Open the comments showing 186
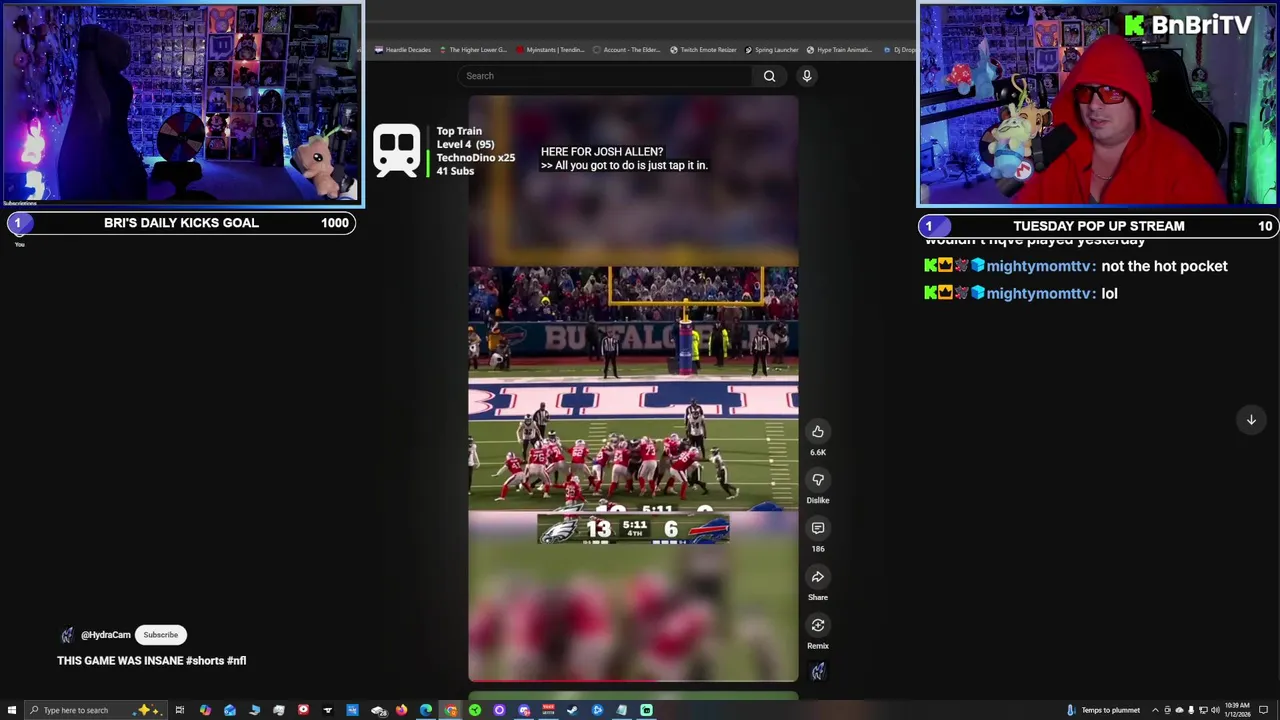 point(818,528)
